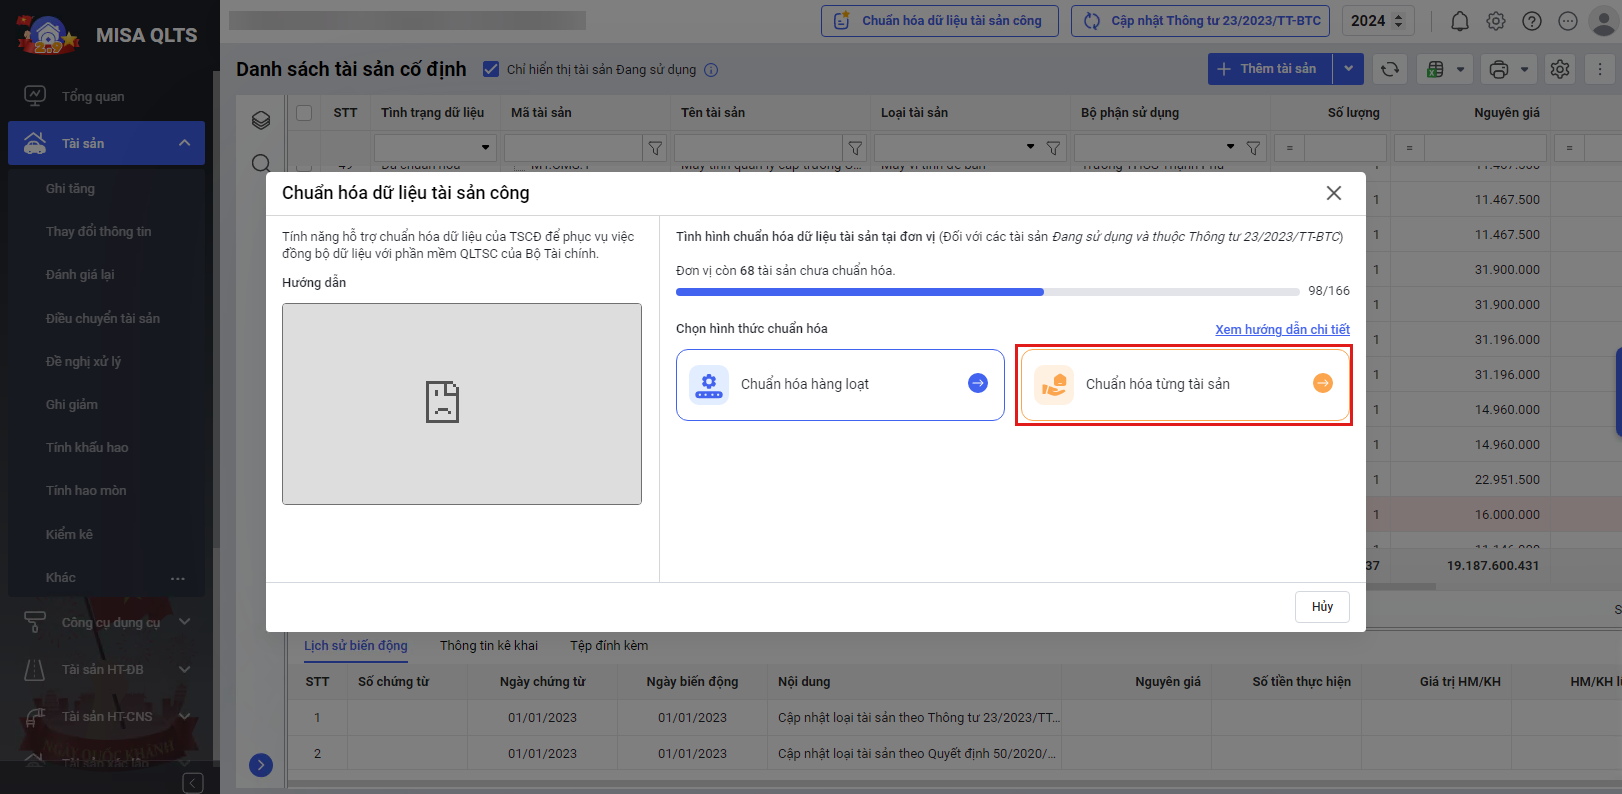Viewport: 1622px width, 794px height.
Task: Click the Hủy button in dialog
Action: coord(1322,607)
